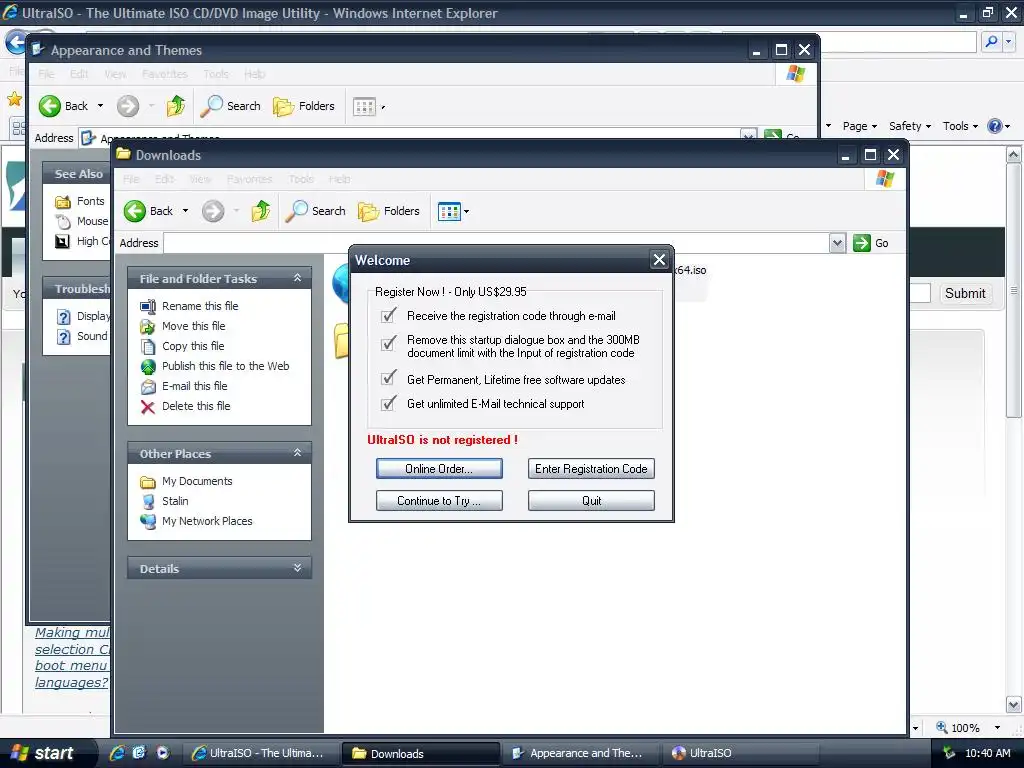The width and height of the screenshot is (1024, 768).
Task: Open the Start menu
Action: [x=46, y=753]
